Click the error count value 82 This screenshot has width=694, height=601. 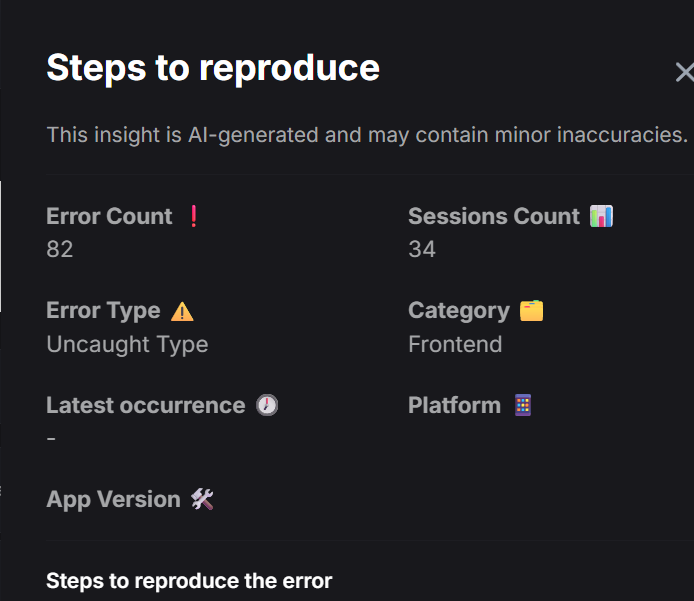click(60, 249)
